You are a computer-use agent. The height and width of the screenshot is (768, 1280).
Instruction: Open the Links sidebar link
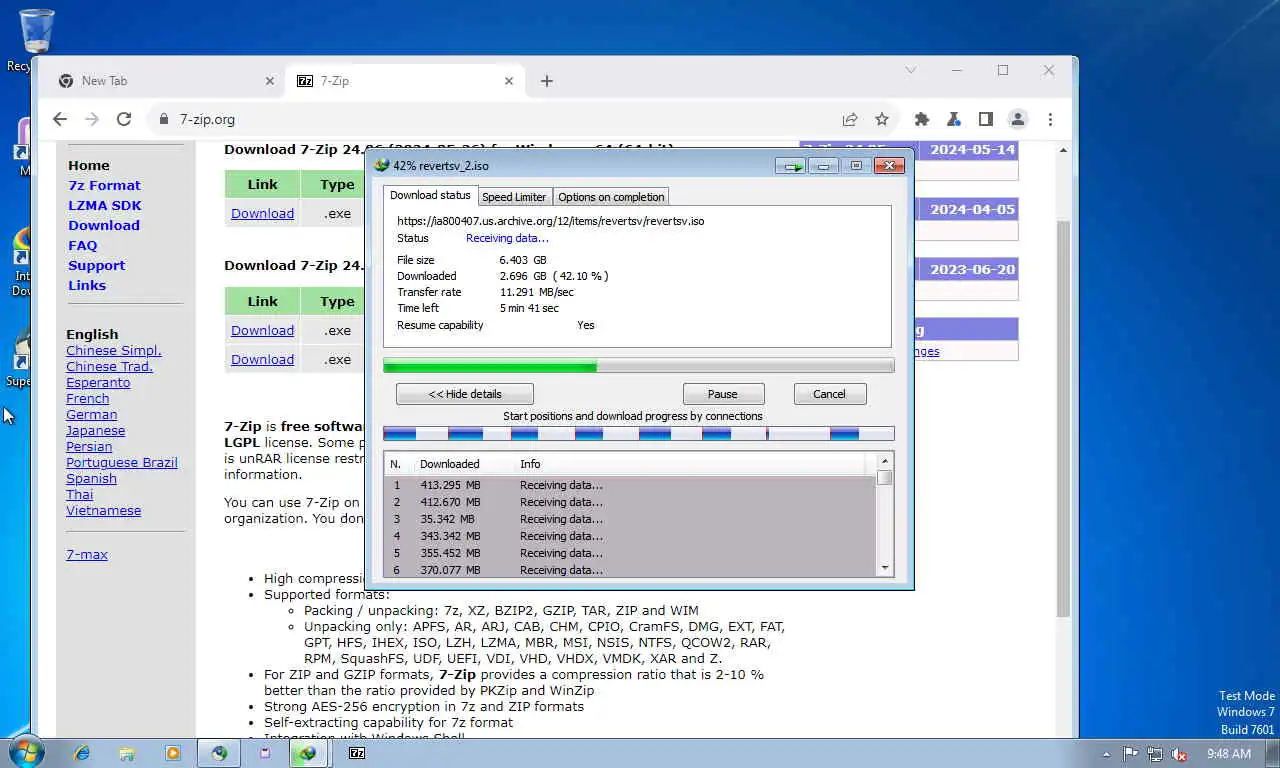pyautogui.click(x=87, y=285)
